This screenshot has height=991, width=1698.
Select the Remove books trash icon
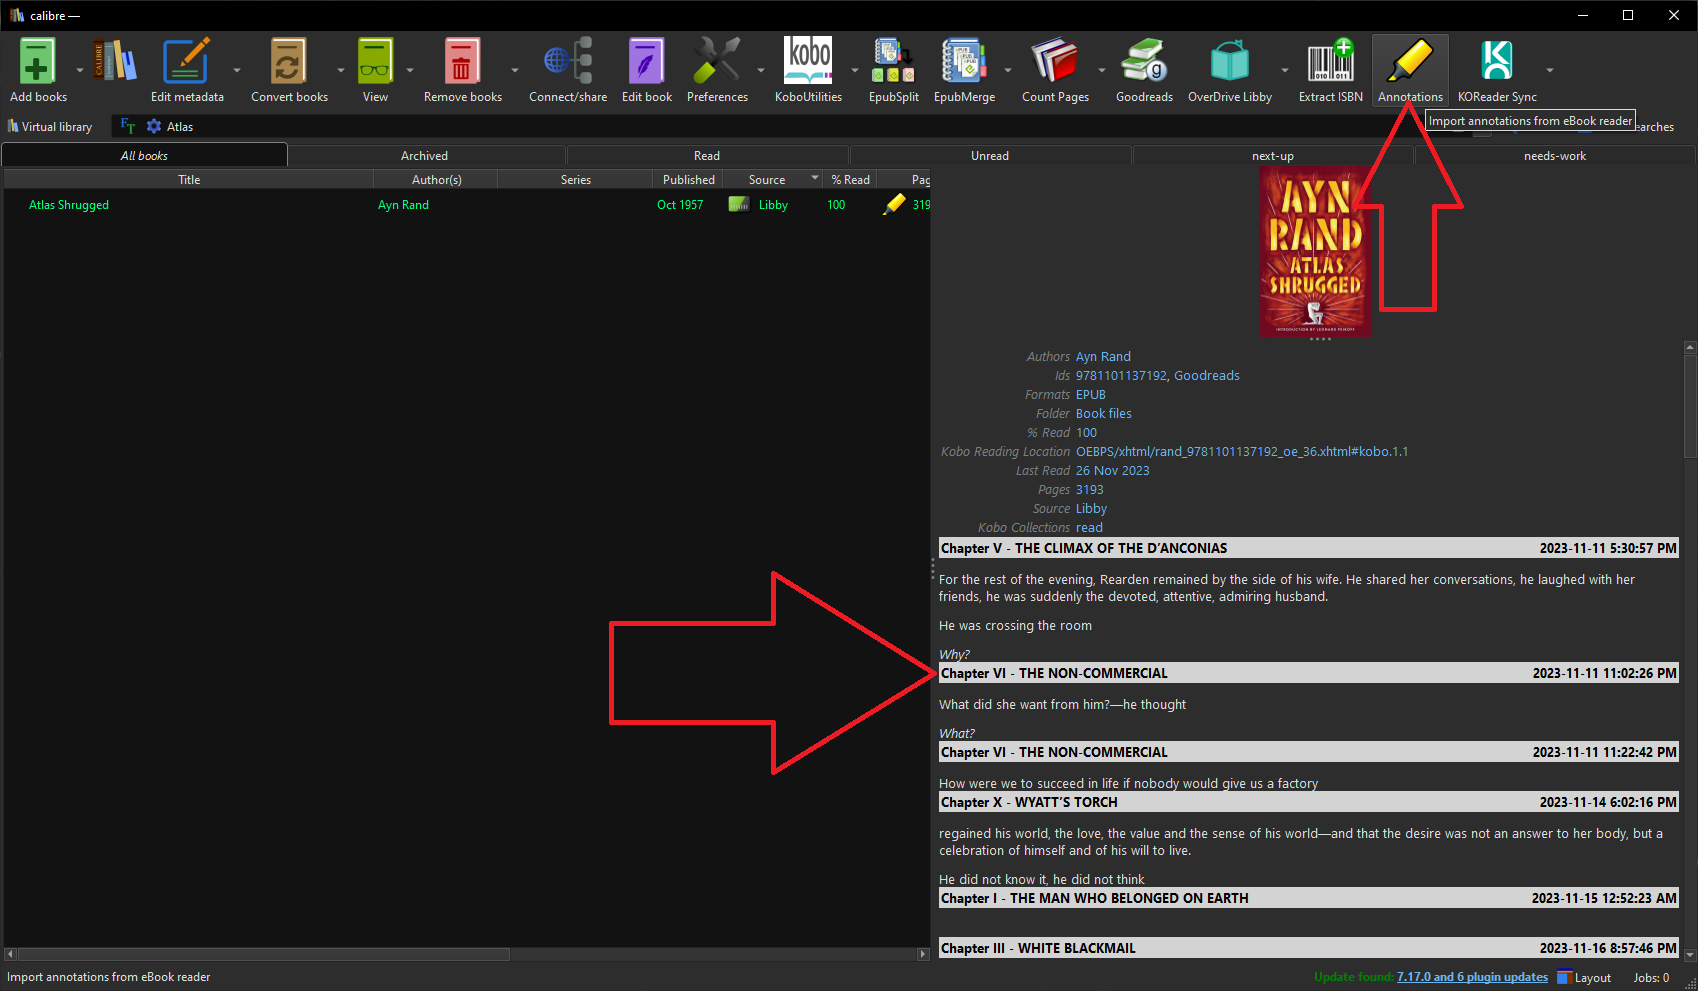pos(462,62)
